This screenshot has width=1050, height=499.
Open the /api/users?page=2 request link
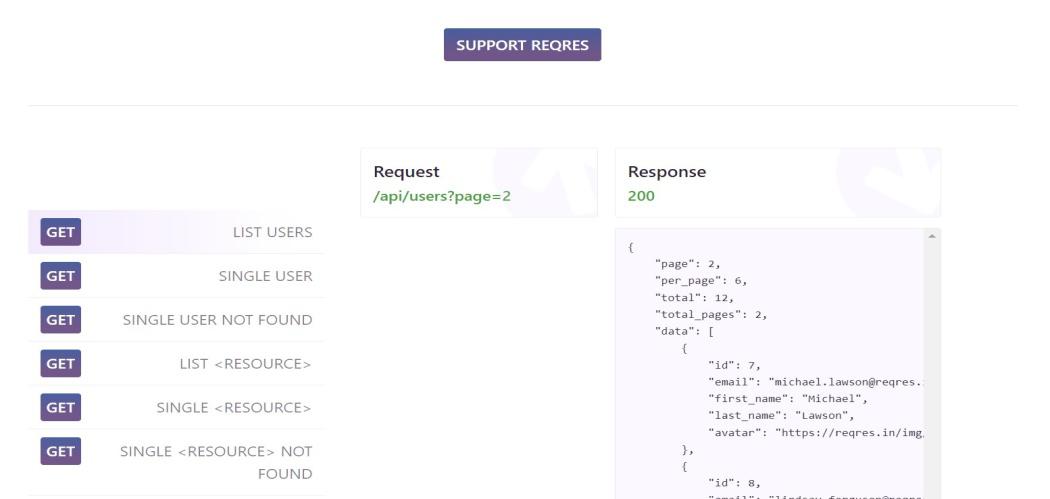click(442, 196)
